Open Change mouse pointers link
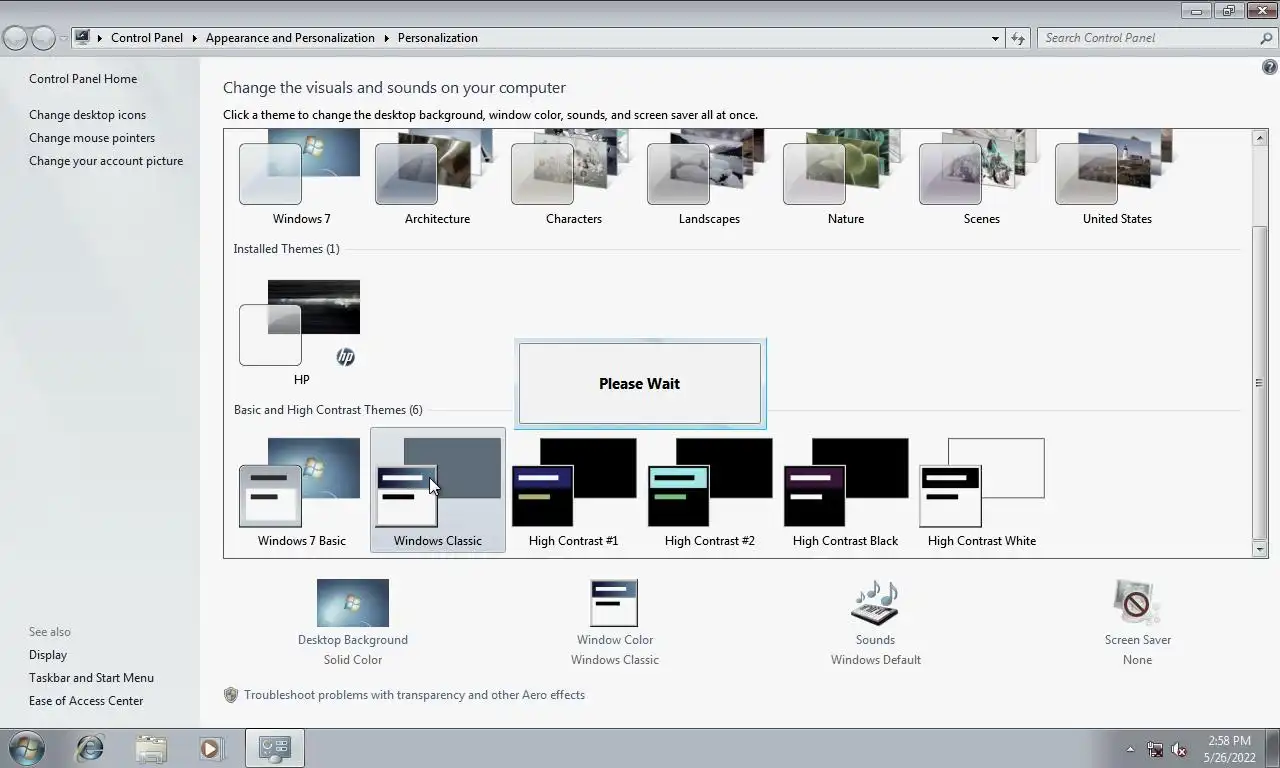 tap(92, 138)
